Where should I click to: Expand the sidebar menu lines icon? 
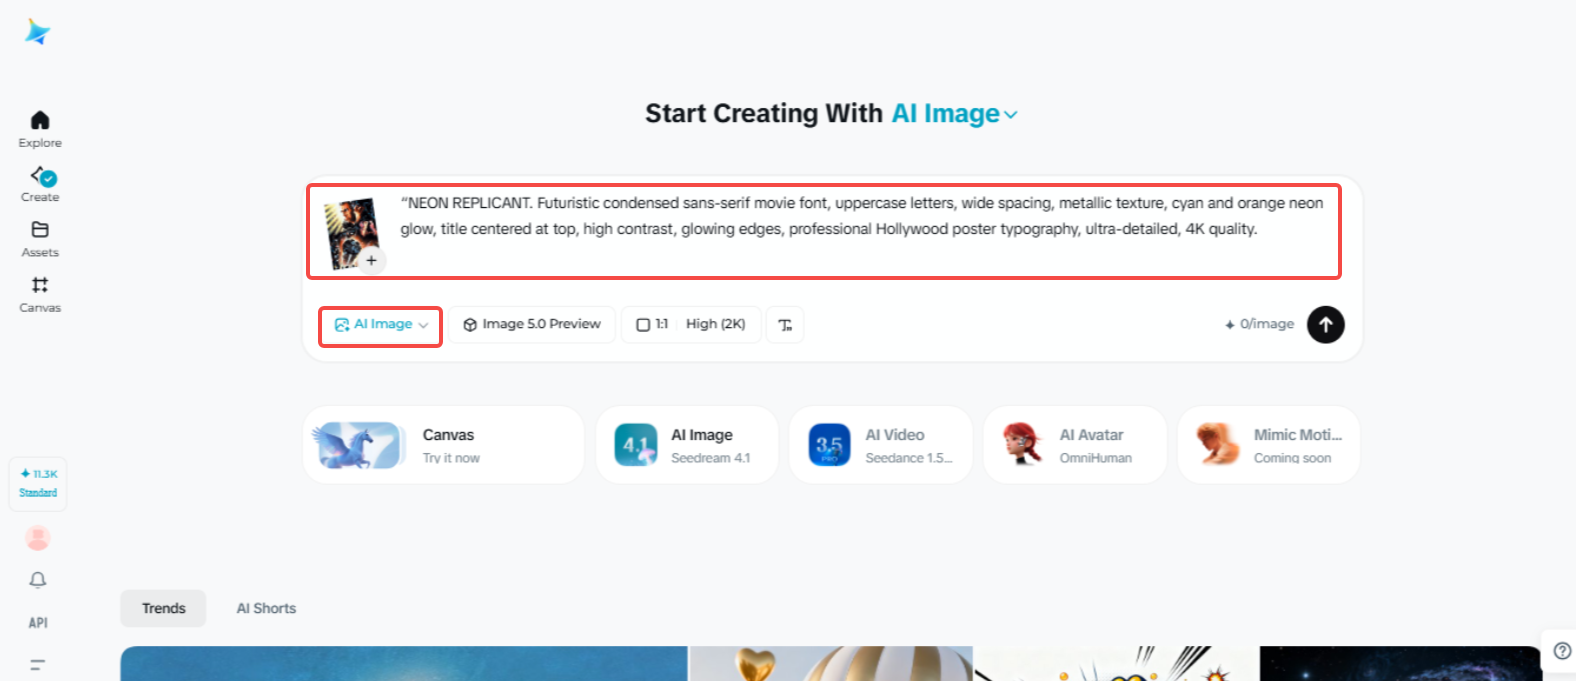point(38,664)
